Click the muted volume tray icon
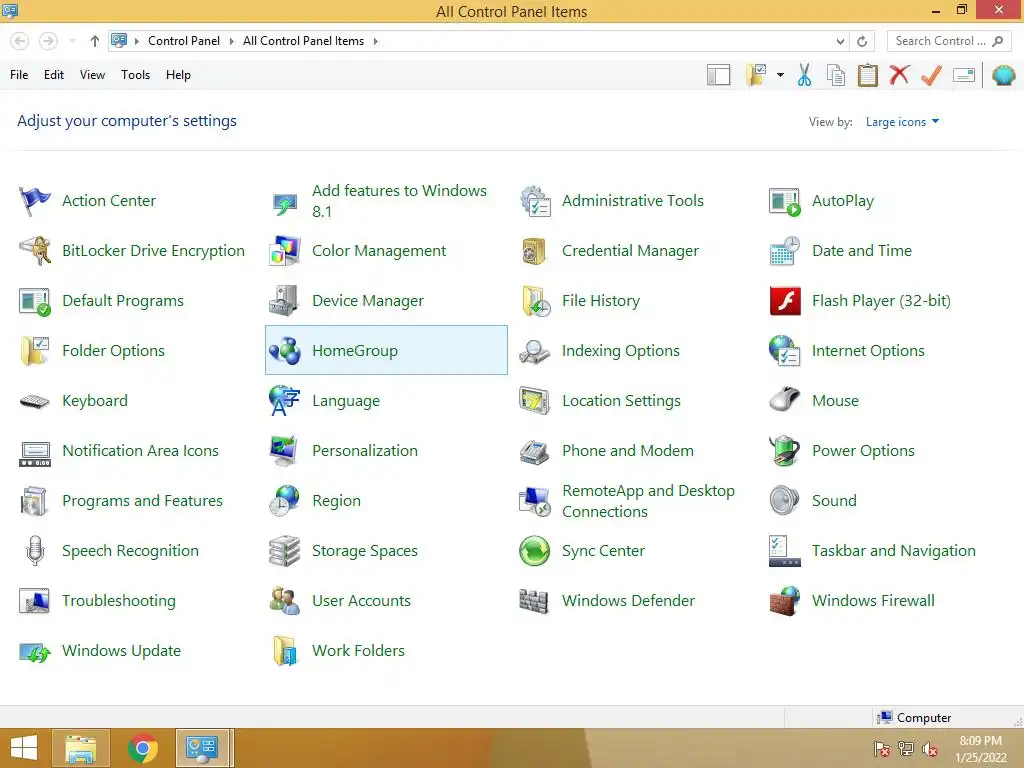 tap(929, 749)
